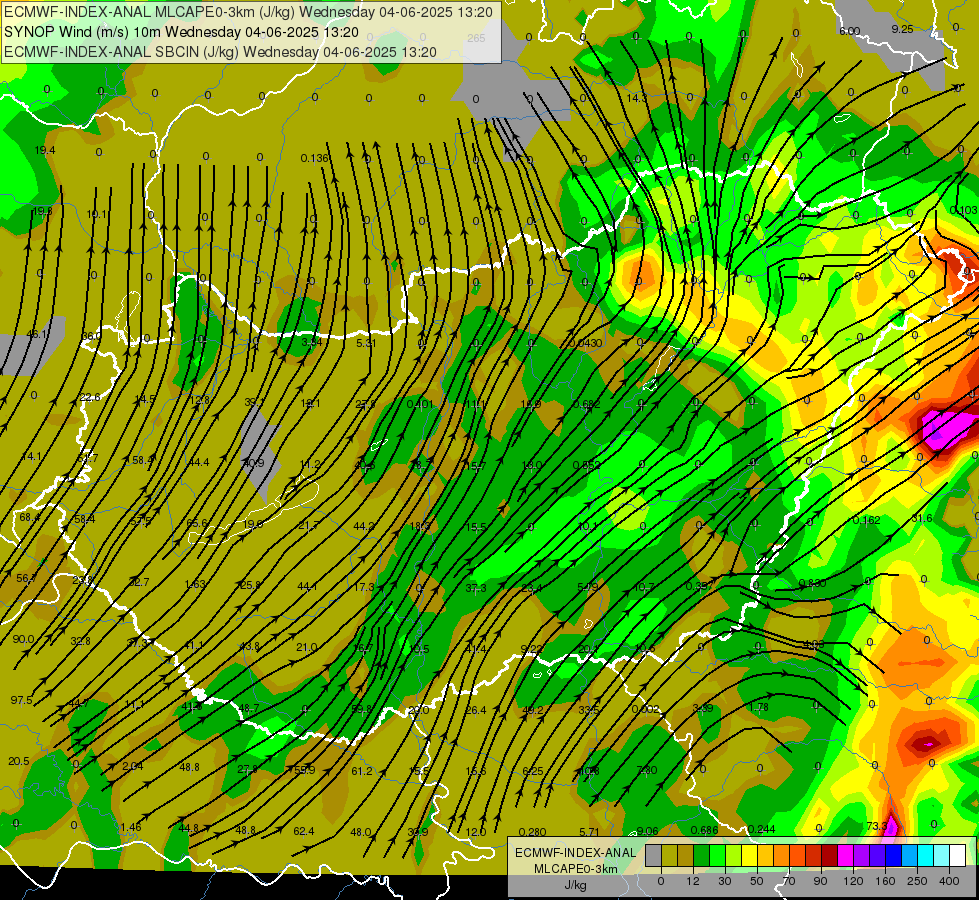Click the map value 265
This screenshot has height=900, width=979.
[x=476, y=38]
